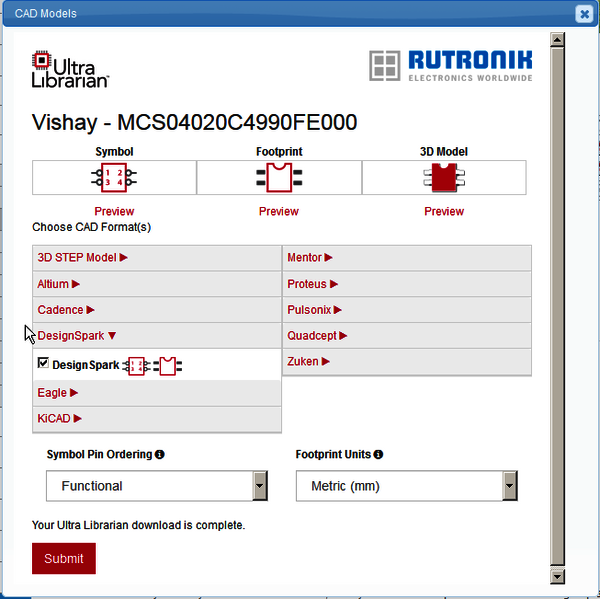Click the Submit button

pos(64,558)
